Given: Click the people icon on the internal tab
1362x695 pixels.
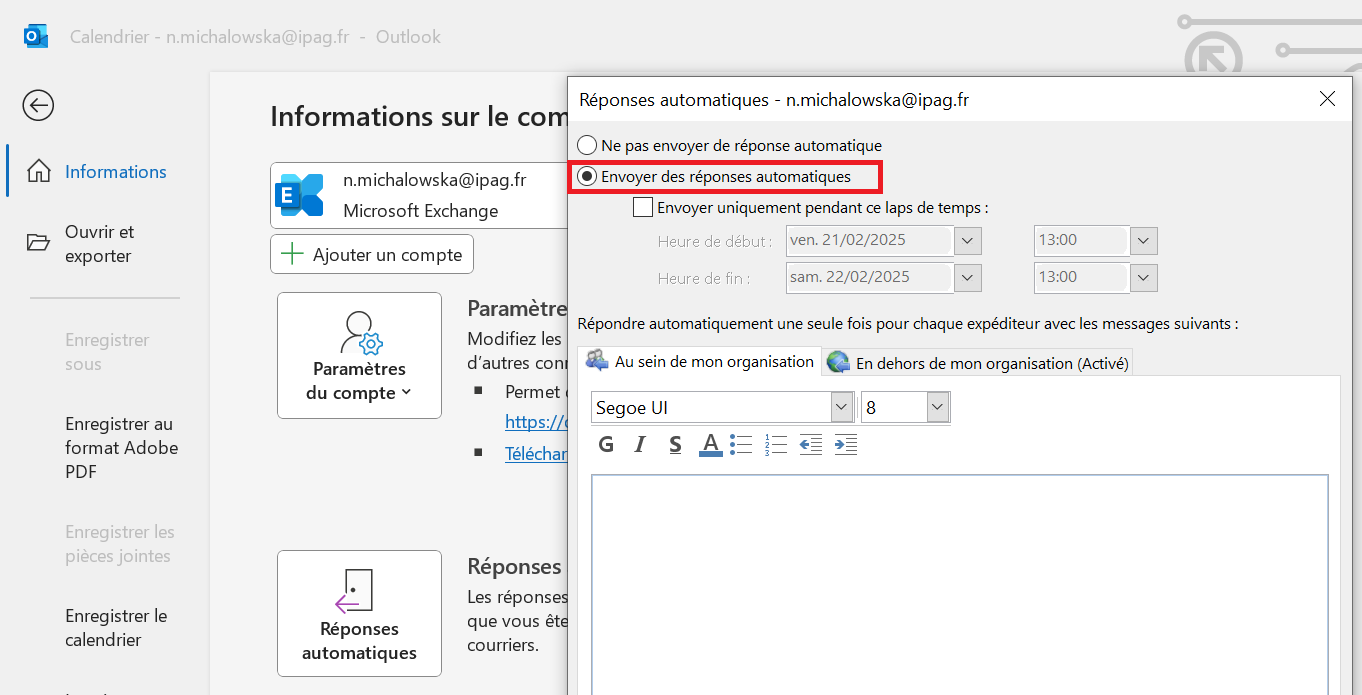Looking at the screenshot, I should (x=597, y=361).
